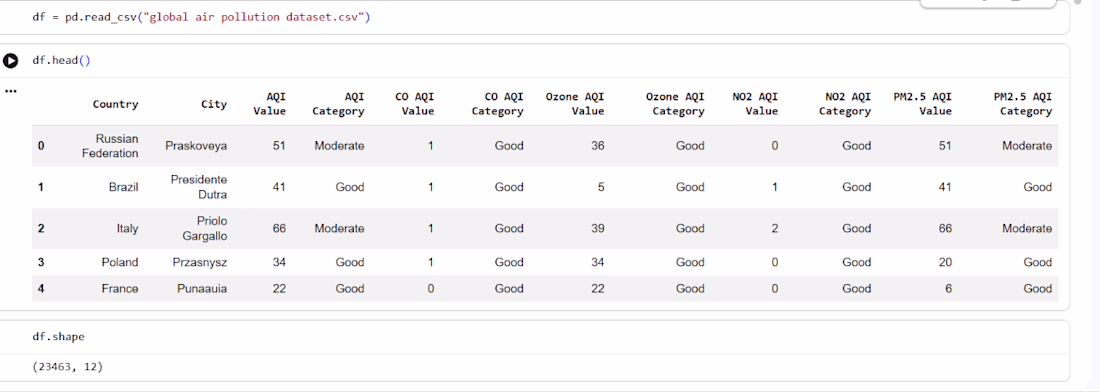Click the Ozone AQI Value header

point(575,104)
